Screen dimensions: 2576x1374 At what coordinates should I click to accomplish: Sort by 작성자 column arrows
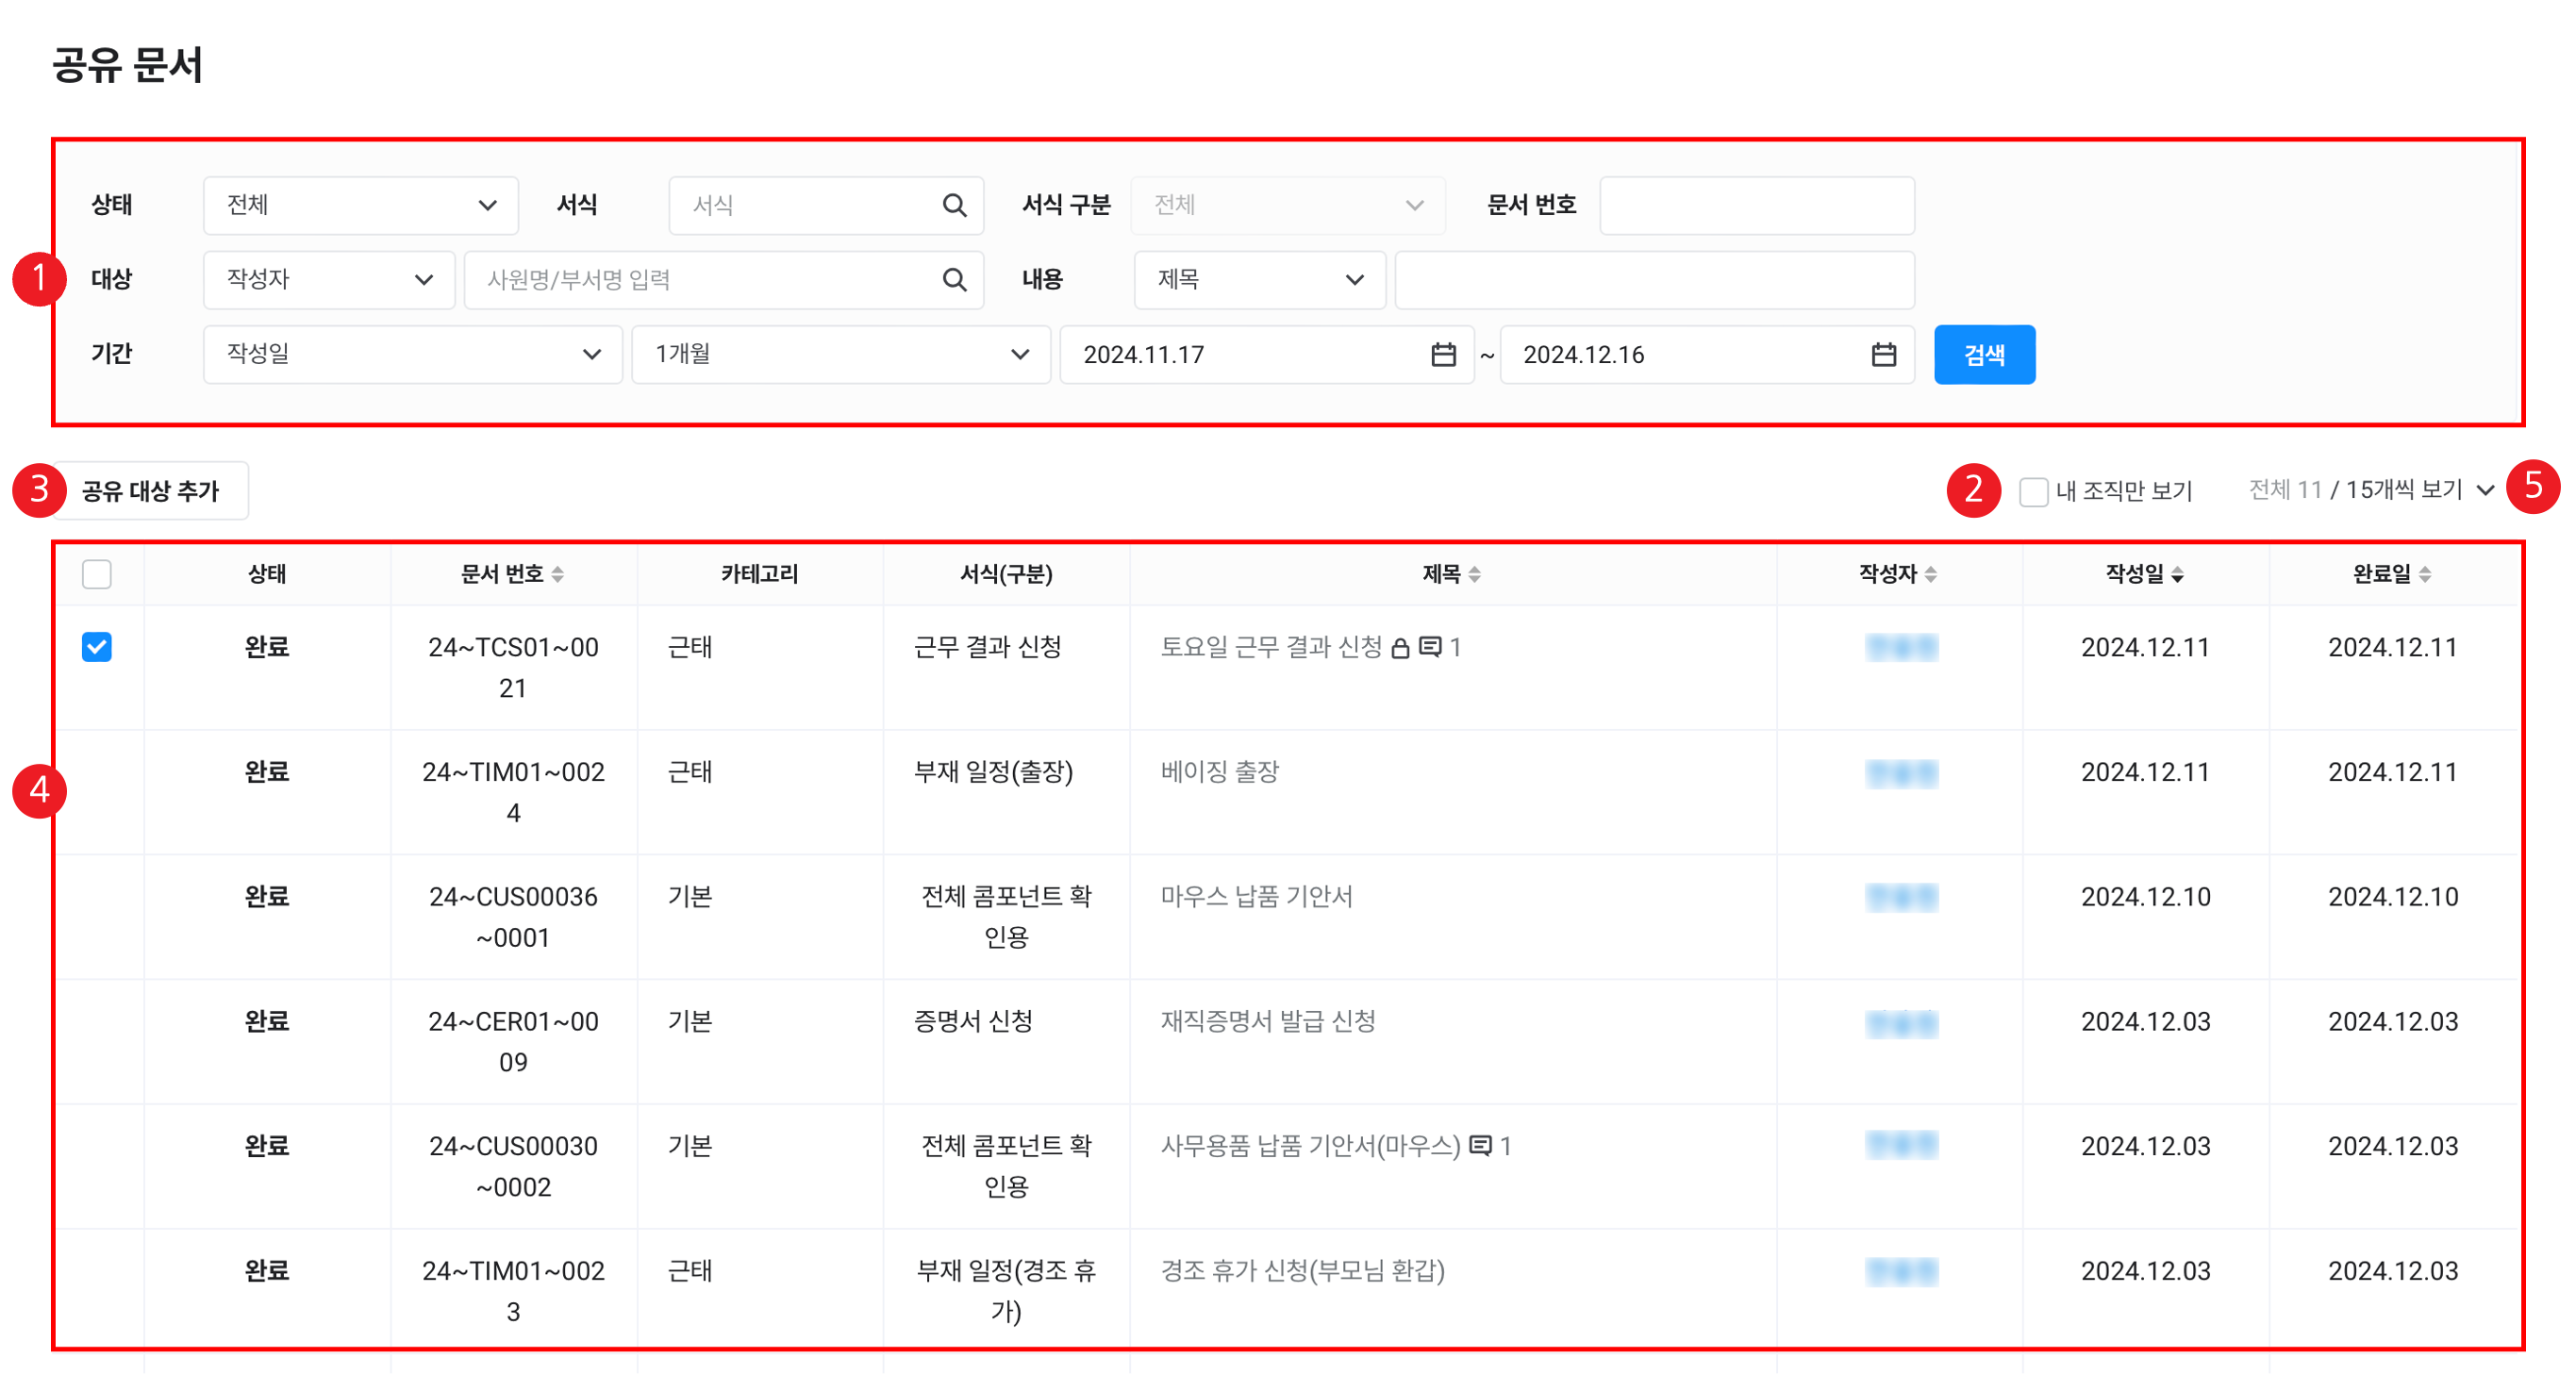tap(1930, 574)
